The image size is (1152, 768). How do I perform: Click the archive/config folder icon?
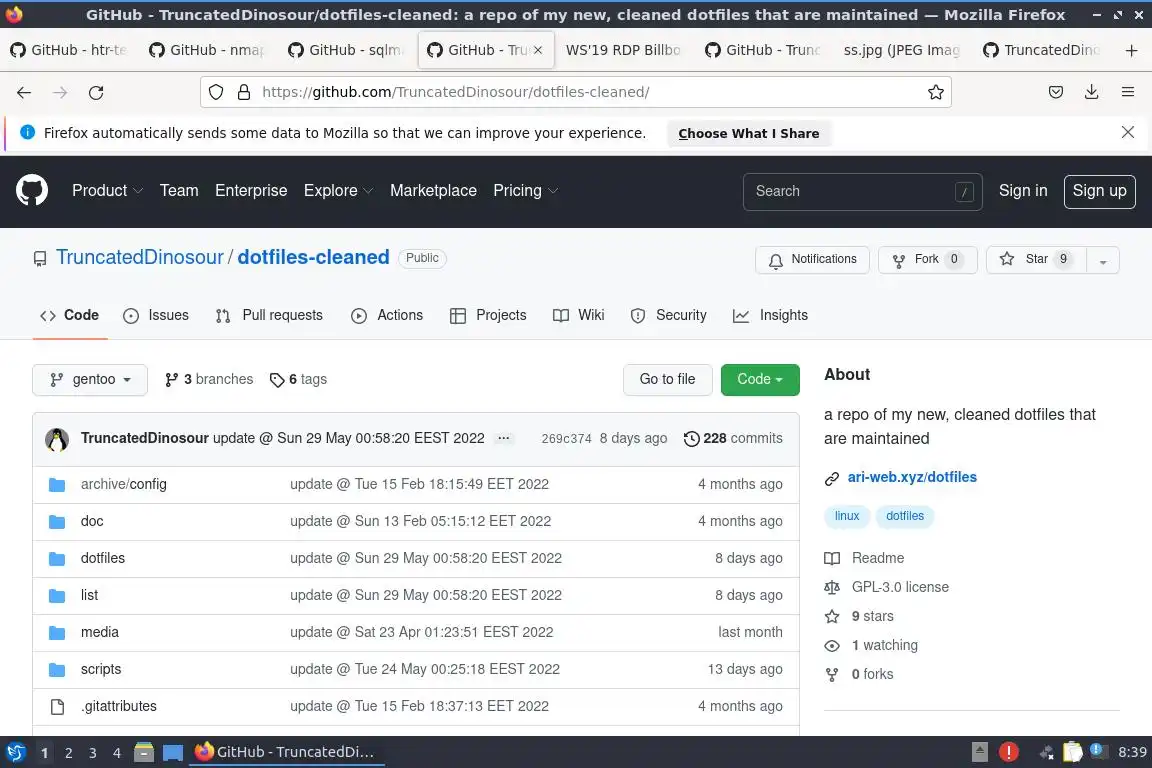point(57,484)
